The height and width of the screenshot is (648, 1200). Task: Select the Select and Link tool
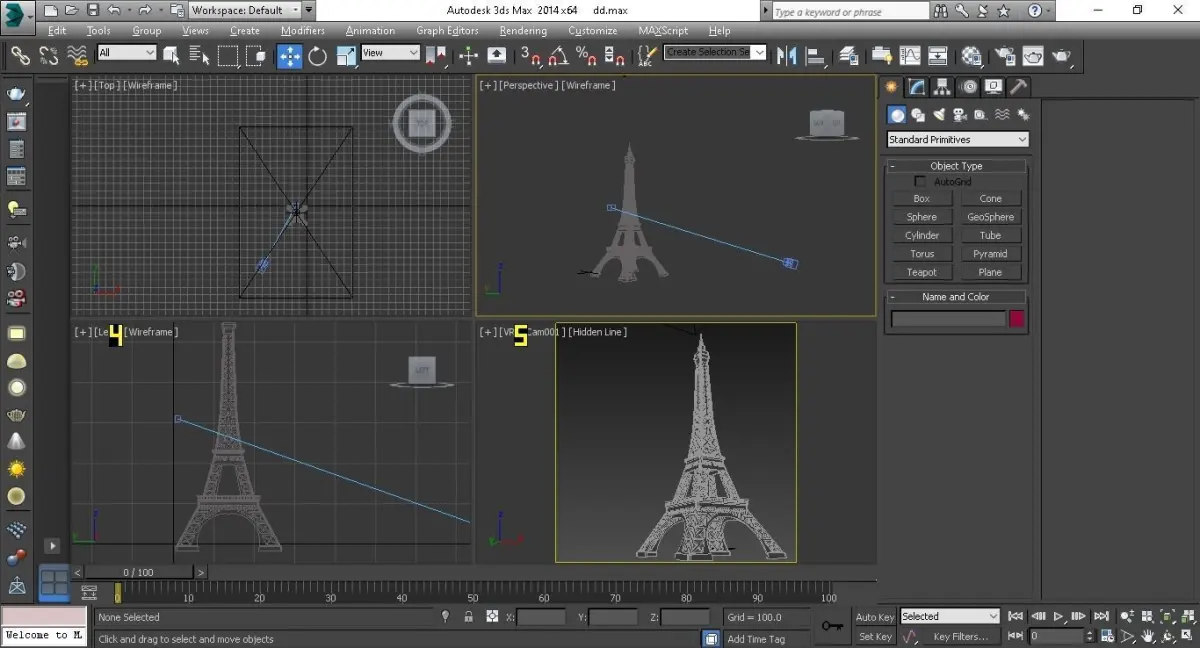[x=20, y=55]
